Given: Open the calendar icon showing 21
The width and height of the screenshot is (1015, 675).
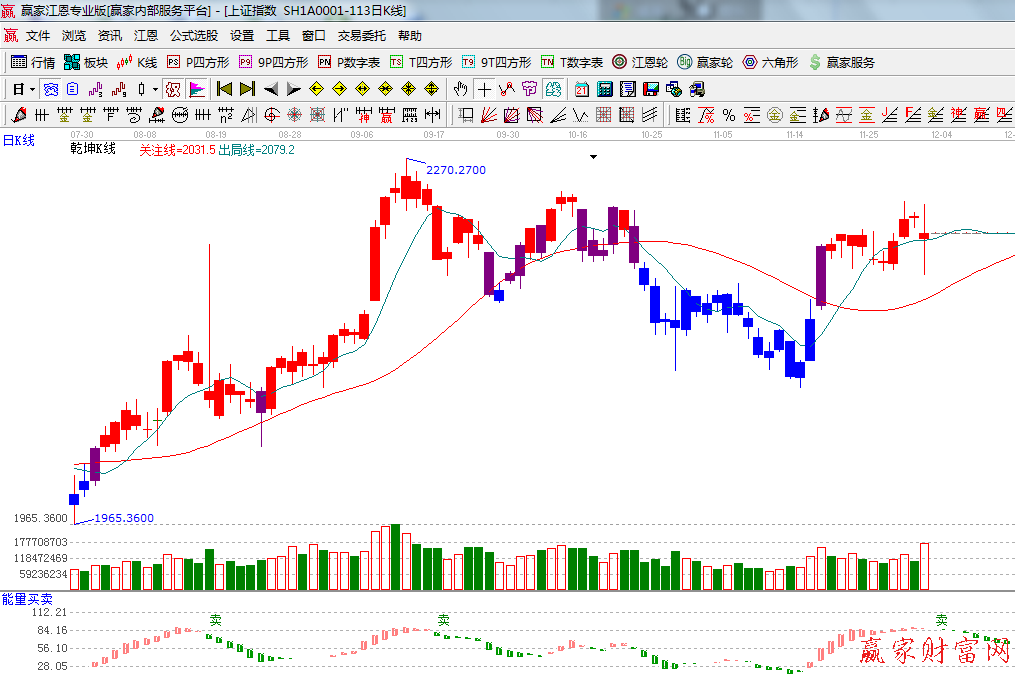Looking at the screenshot, I should tap(581, 89).
